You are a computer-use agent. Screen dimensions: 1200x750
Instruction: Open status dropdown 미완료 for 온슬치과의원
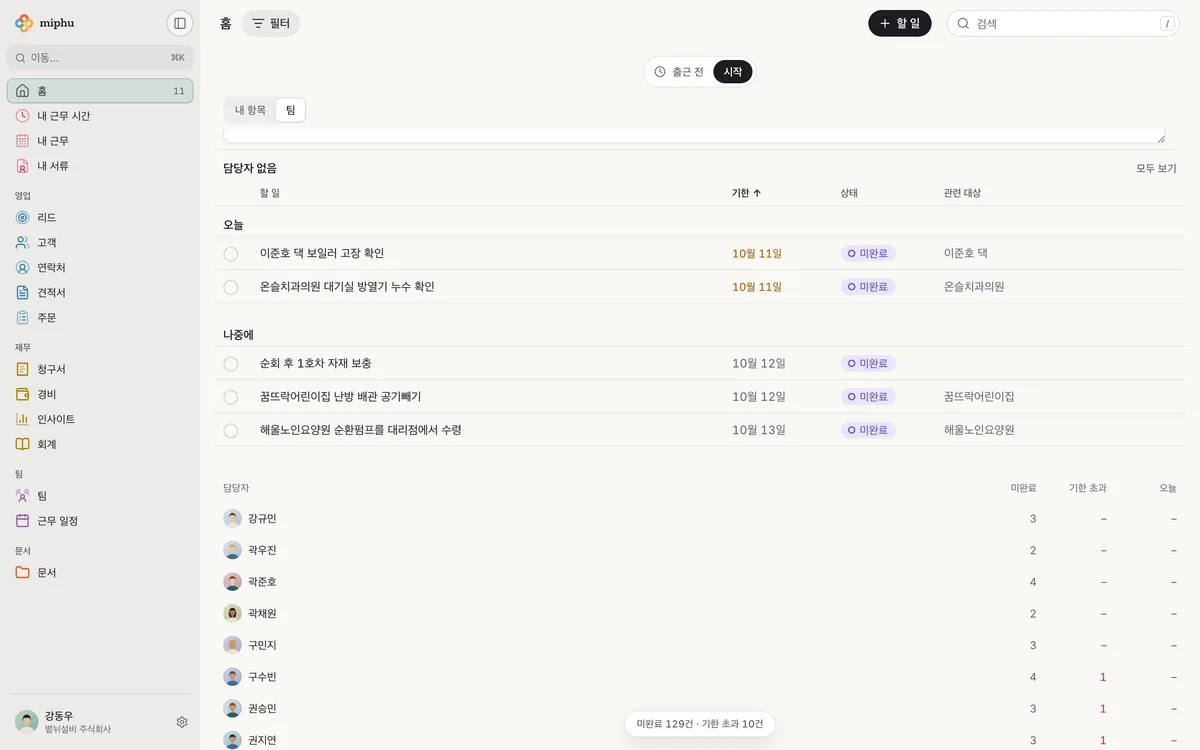pyautogui.click(x=868, y=287)
